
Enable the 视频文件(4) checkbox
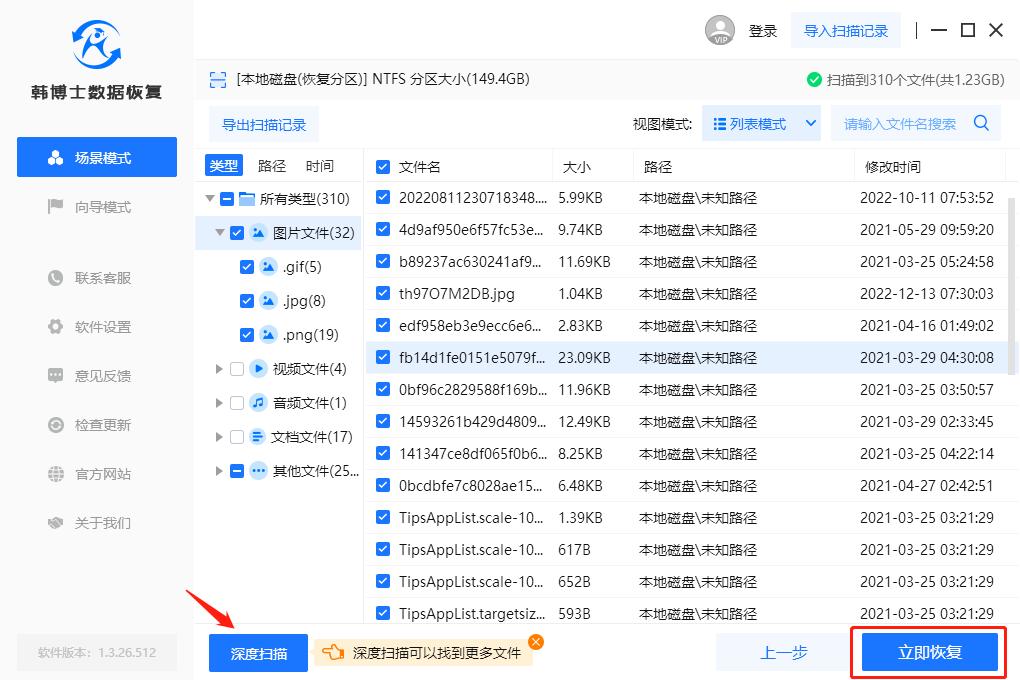pyautogui.click(x=237, y=366)
